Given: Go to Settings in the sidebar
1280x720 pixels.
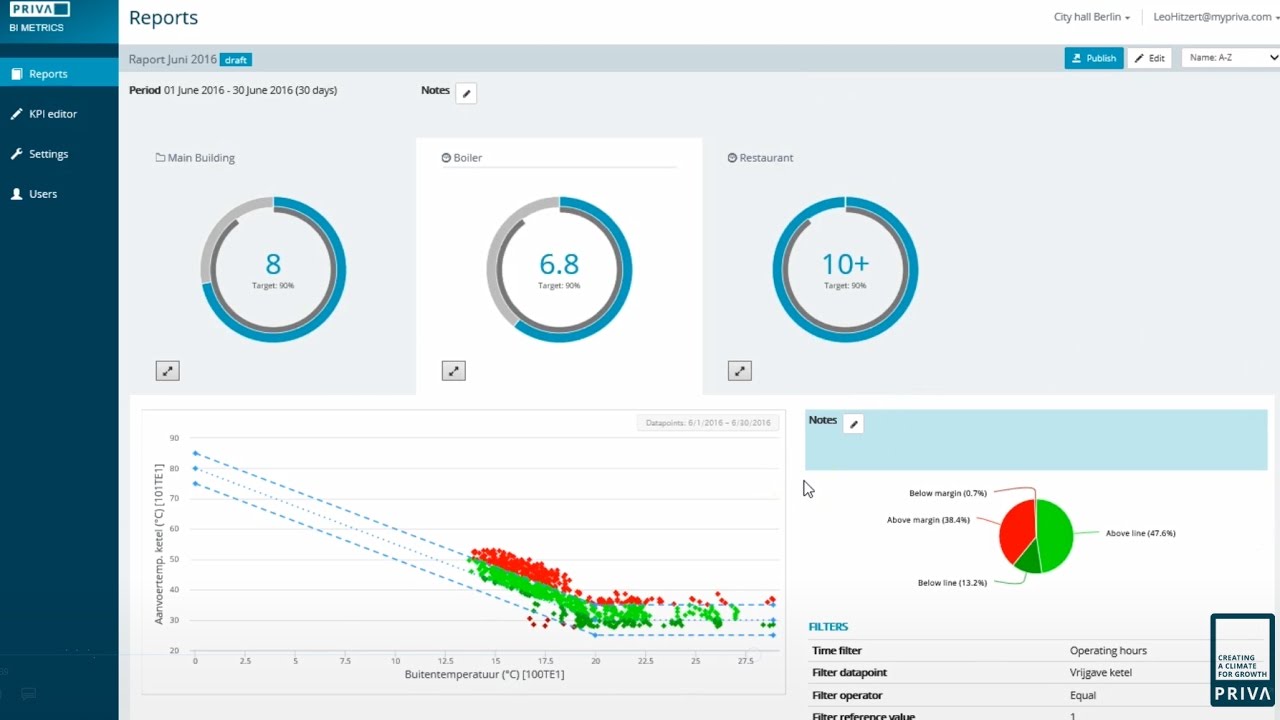Looking at the screenshot, I should [x=59, y=154].
